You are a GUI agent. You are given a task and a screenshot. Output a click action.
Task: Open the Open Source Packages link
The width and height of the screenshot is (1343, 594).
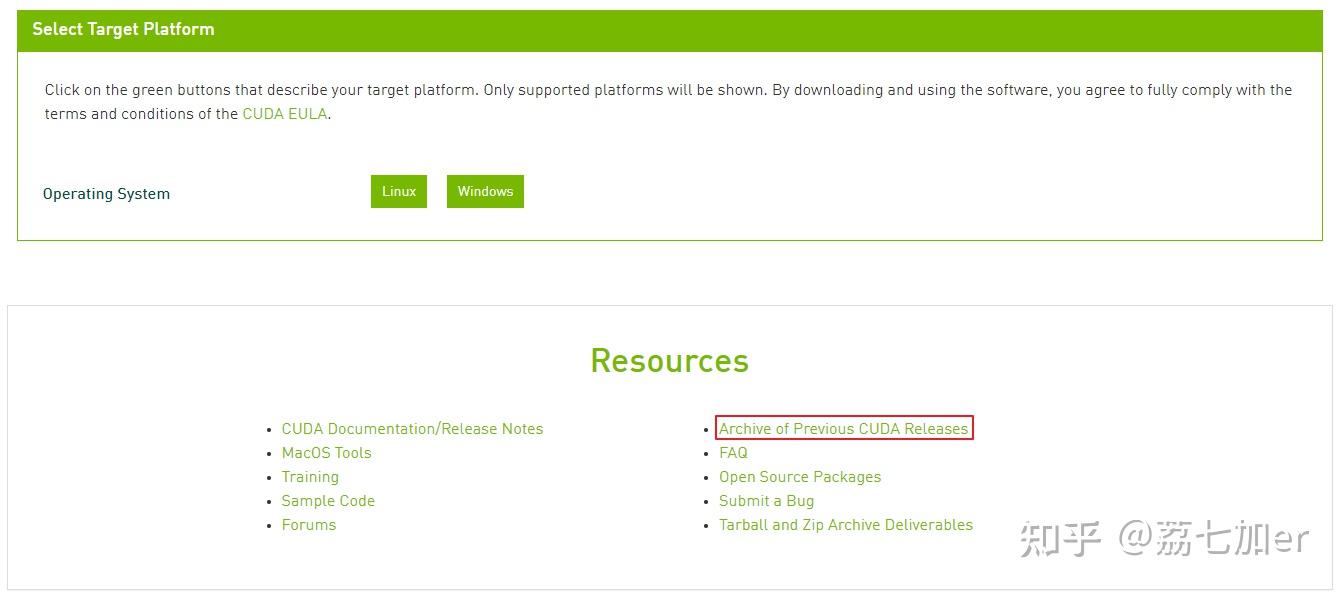[800, 477]
